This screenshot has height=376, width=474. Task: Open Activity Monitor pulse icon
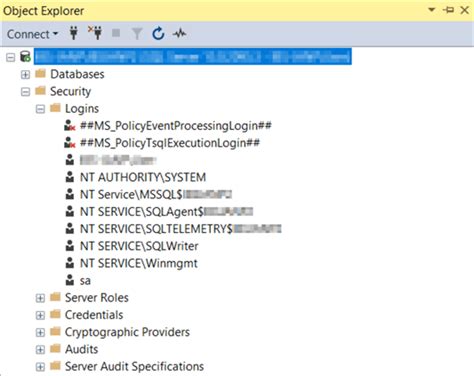(x=180, y=33)
